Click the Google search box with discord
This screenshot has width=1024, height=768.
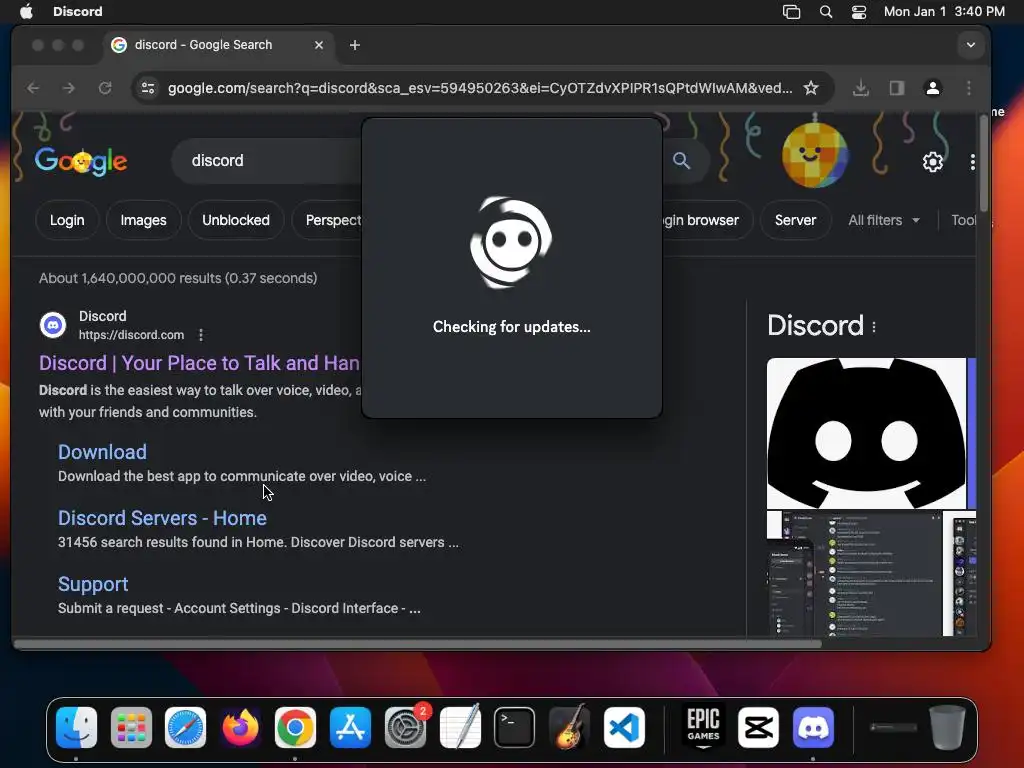point(268,161)
